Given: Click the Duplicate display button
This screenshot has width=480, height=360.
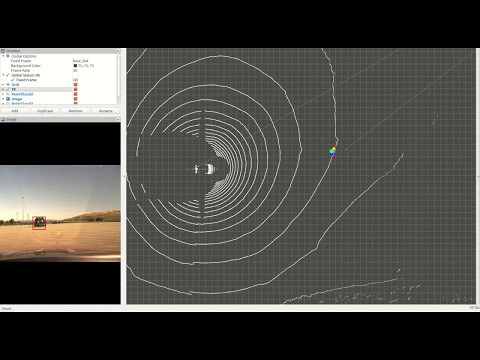Looking at the screenshot, I should (45, 111).
